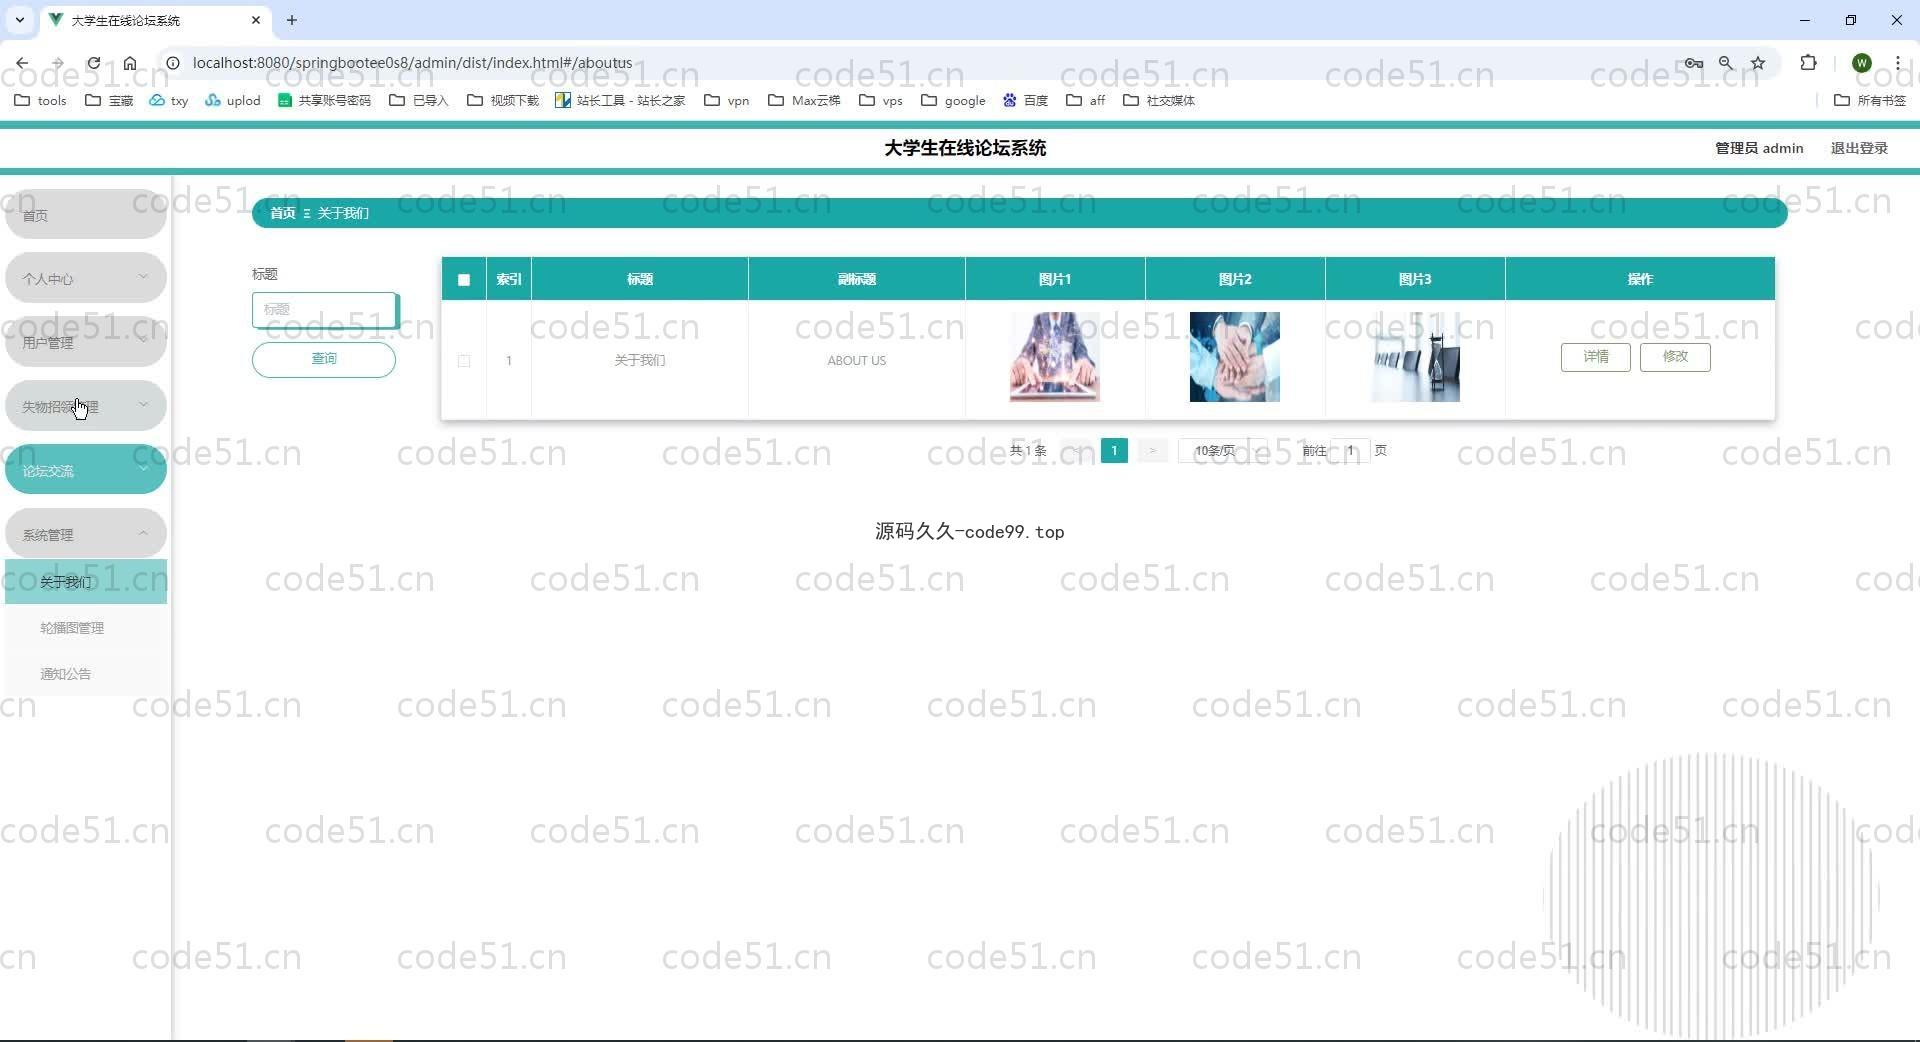Open txy bookmark
Image resolution: width=1920 pixels, height=1042 pixels.
pyautogui.click(x=168, y=100)
